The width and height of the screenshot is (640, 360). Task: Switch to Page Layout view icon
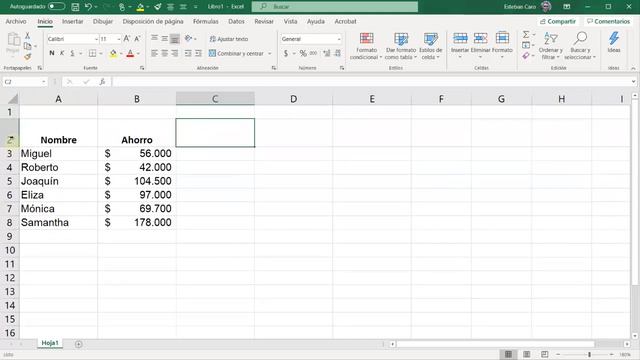[527, 354]
